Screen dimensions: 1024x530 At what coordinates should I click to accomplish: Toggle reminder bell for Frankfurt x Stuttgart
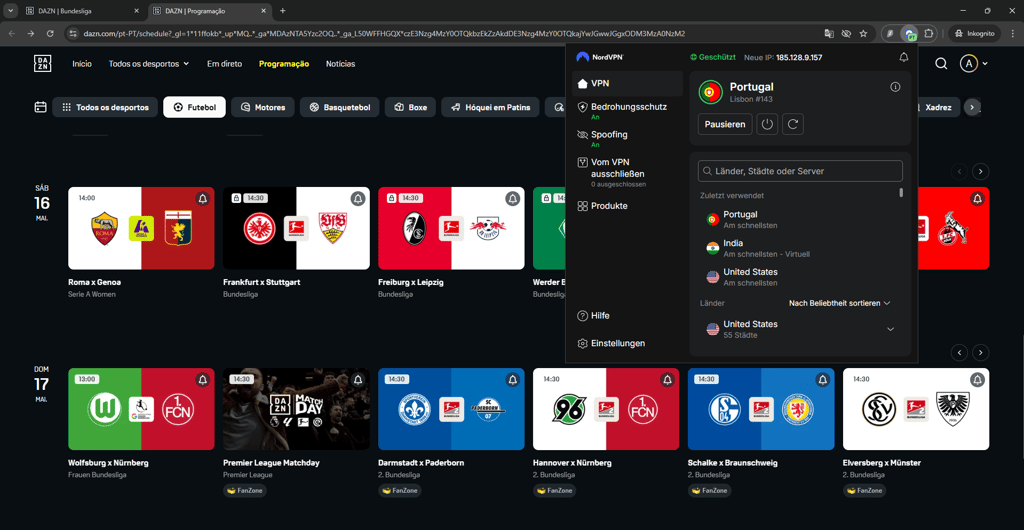357,198
